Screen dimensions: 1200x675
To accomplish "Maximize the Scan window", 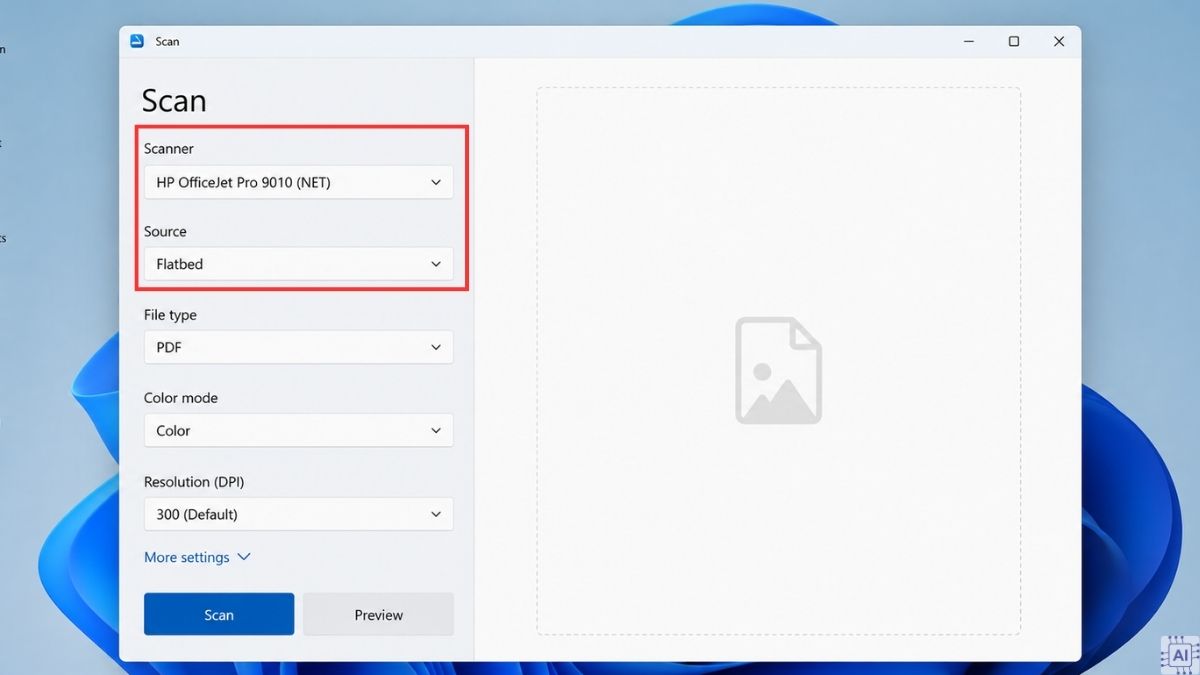I will point(1014,41).
